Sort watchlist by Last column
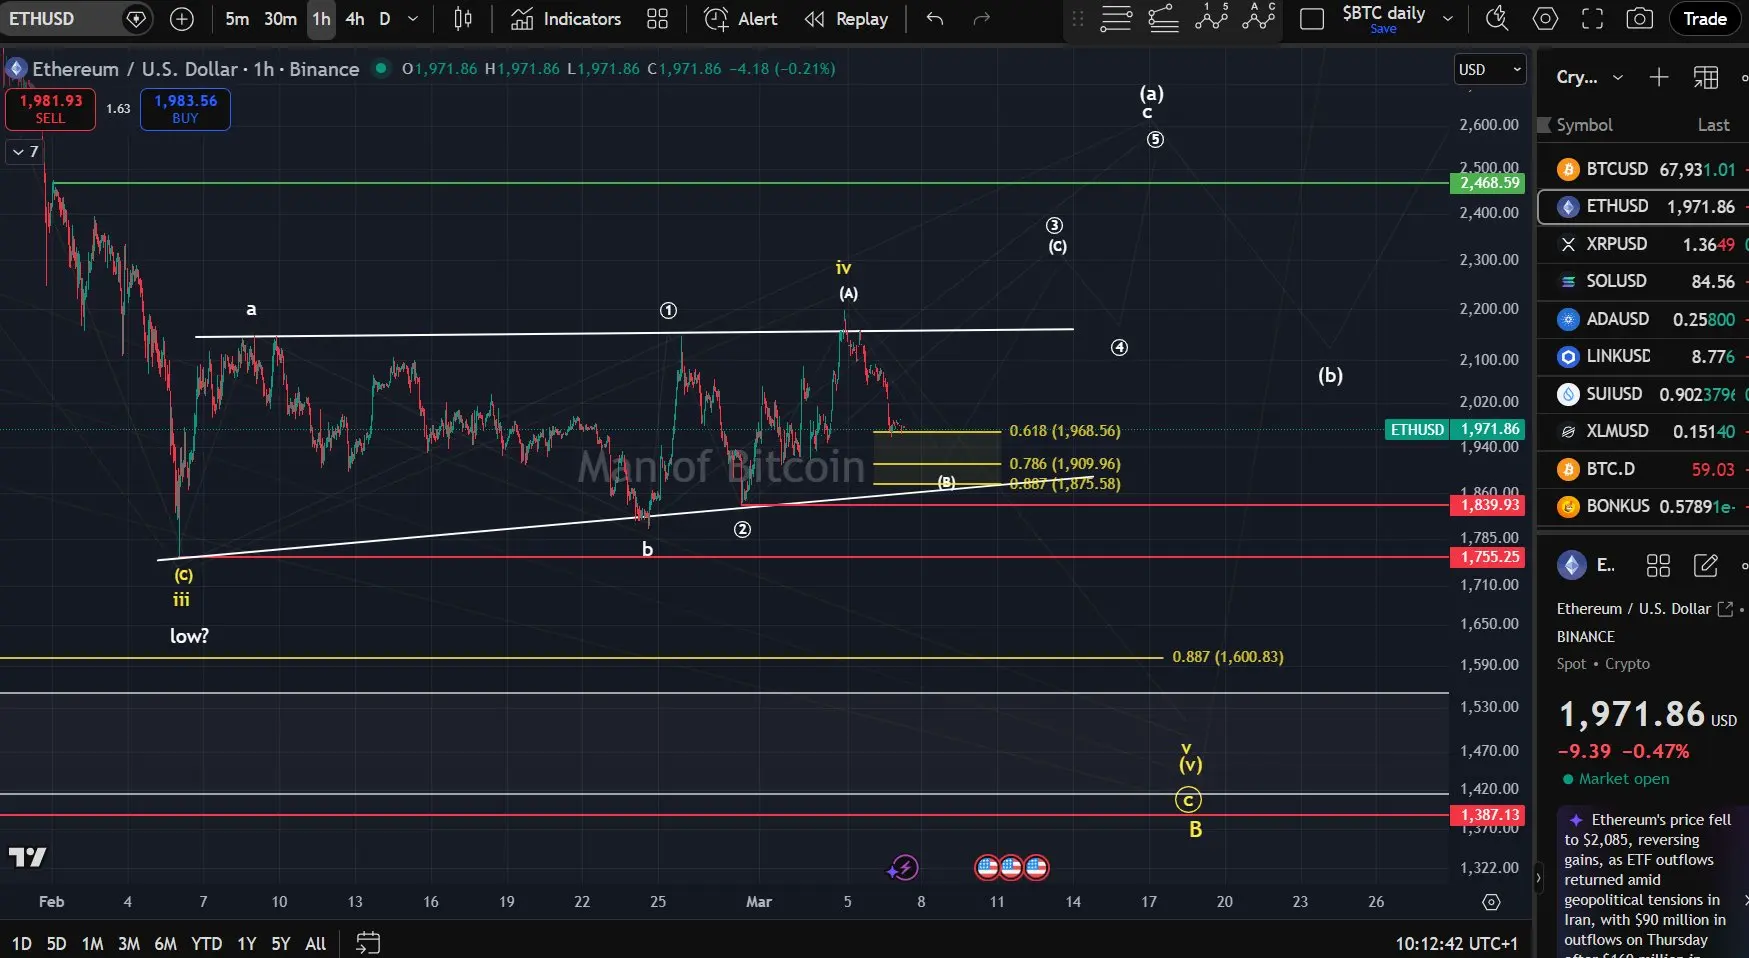The image size is (1749, 958). click(1713, 125)
